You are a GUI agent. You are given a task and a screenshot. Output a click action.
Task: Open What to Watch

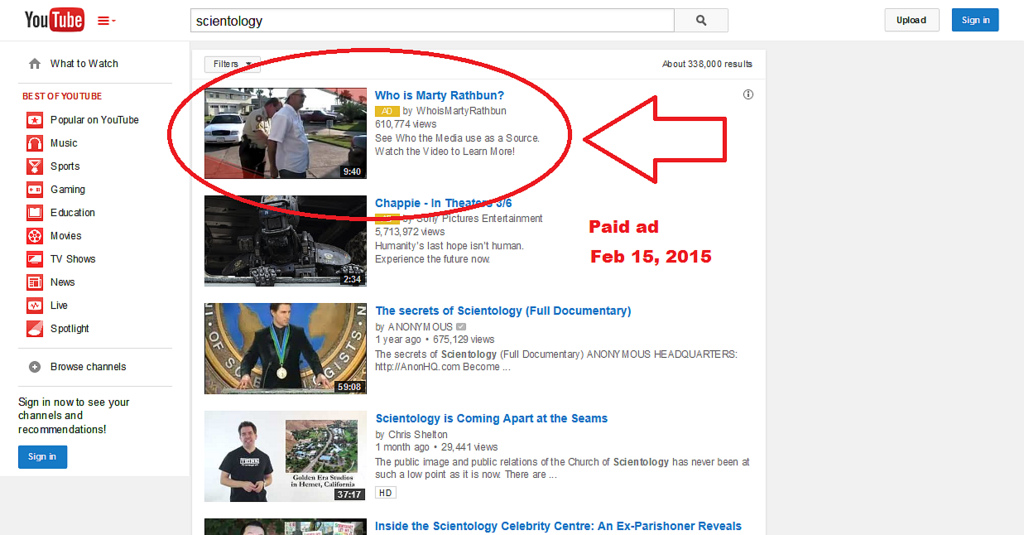point(84,63)
